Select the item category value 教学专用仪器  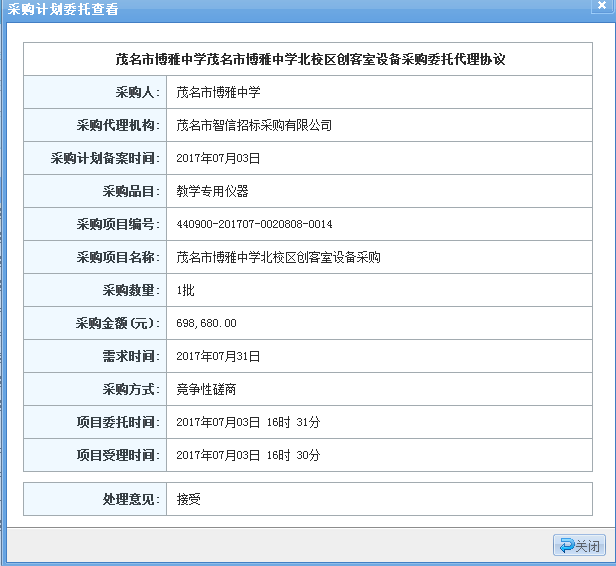click(212, 191)
